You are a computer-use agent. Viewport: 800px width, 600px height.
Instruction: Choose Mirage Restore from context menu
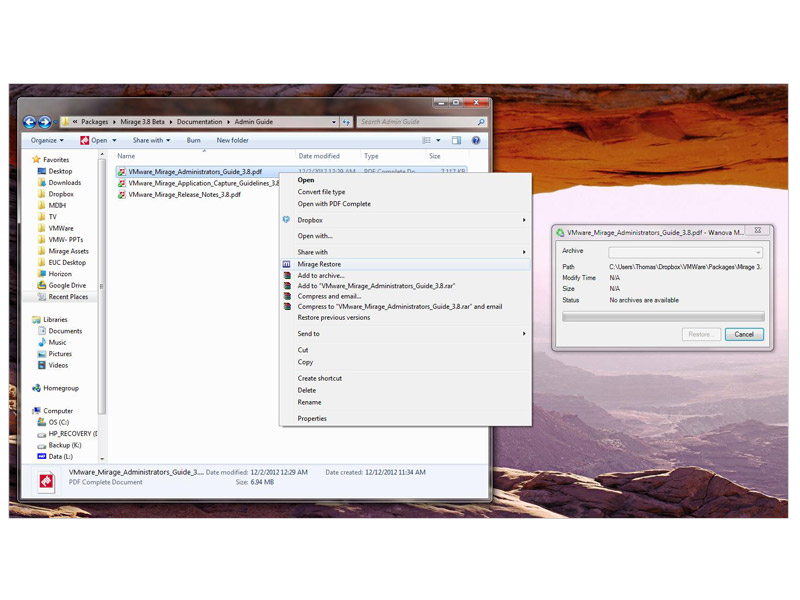(x=406, y=264)
